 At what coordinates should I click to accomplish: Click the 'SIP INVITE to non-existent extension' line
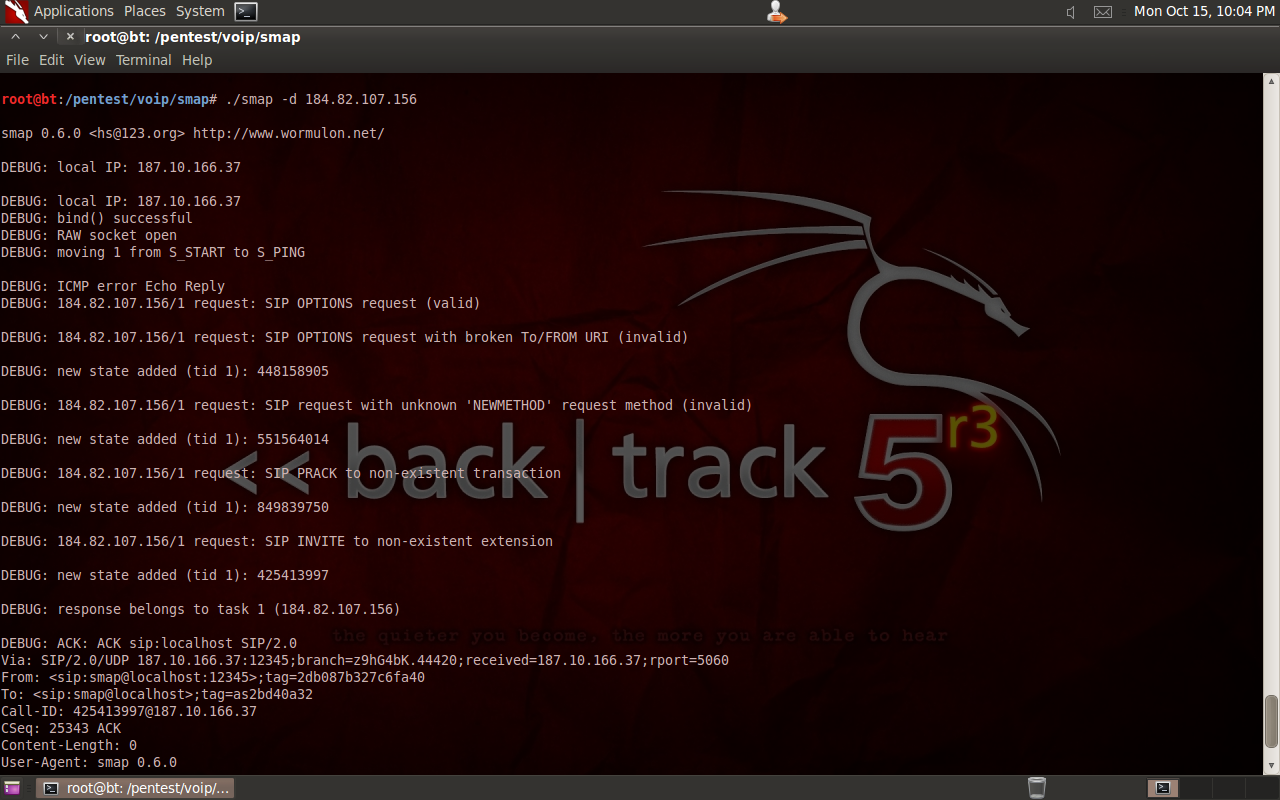tap(277, 541)
